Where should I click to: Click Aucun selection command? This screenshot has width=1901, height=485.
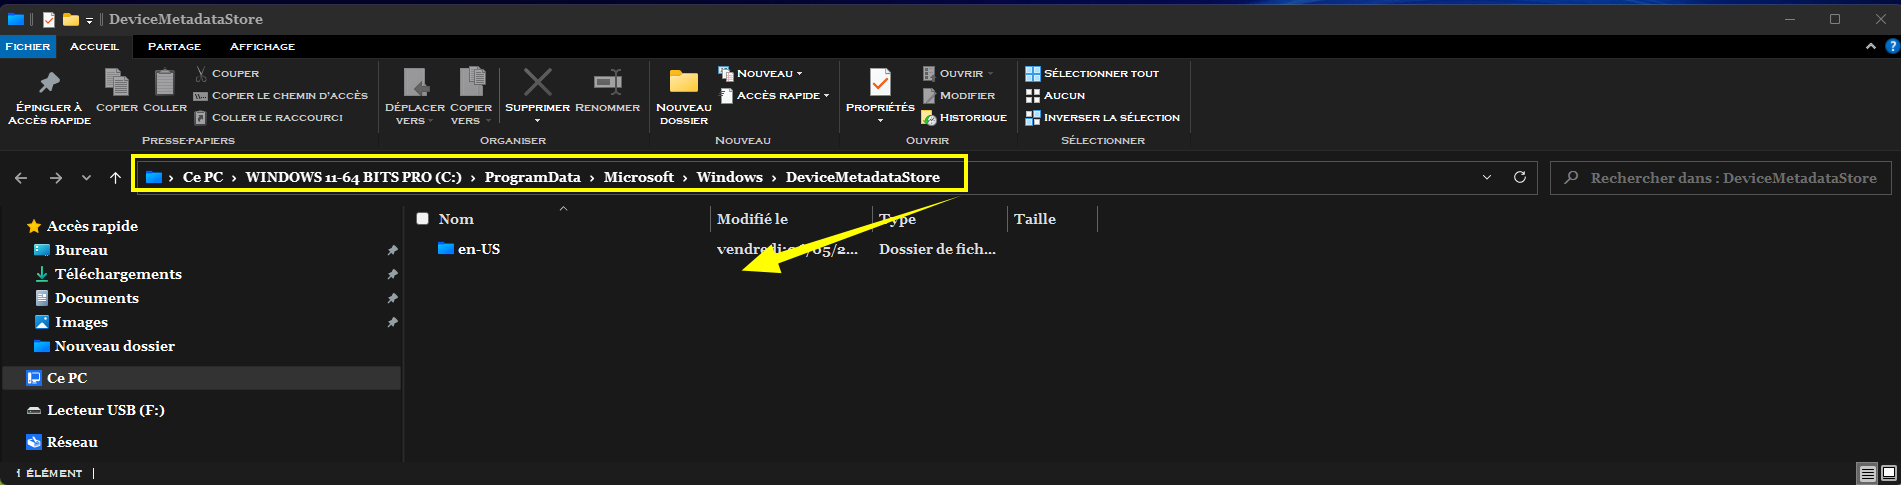pos(1055,95)
